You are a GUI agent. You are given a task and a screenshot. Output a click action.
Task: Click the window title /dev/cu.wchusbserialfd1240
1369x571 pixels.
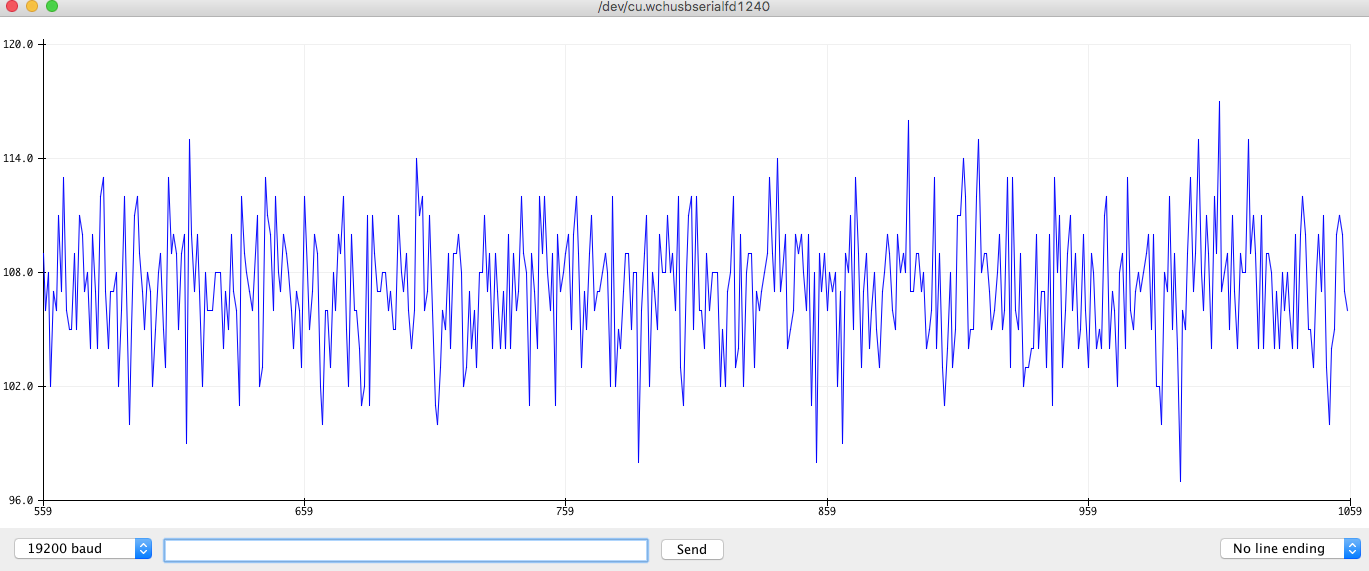coord(683,6)
